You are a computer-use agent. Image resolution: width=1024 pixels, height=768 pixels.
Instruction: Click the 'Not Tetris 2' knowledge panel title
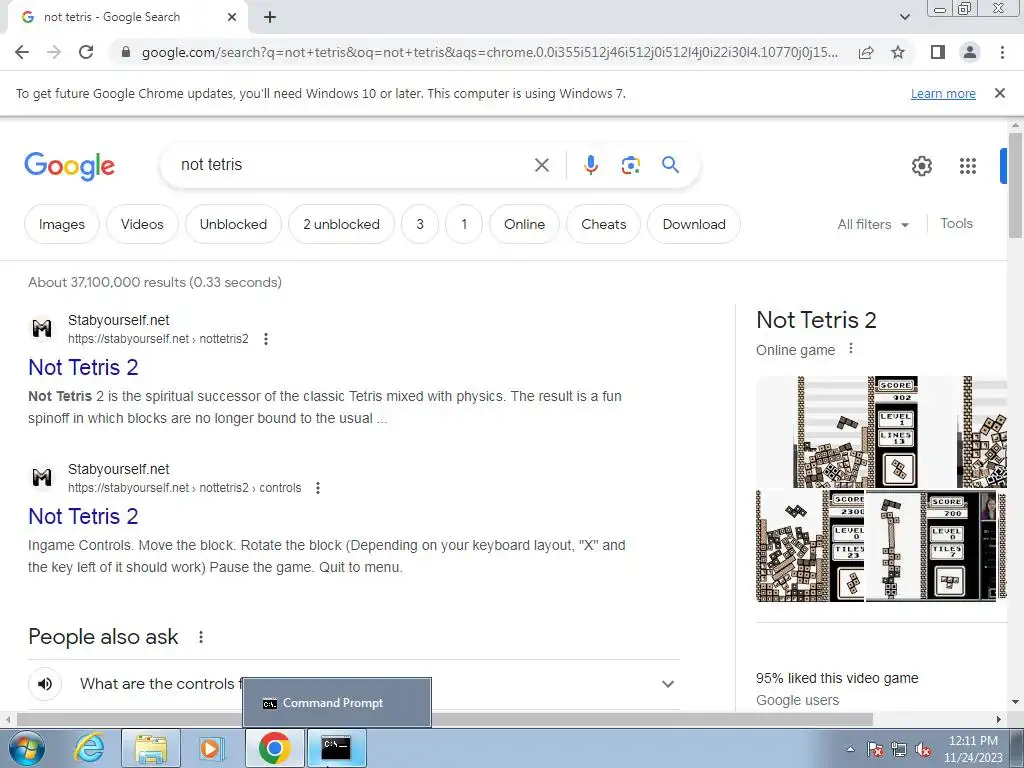[x=816, y=320]
